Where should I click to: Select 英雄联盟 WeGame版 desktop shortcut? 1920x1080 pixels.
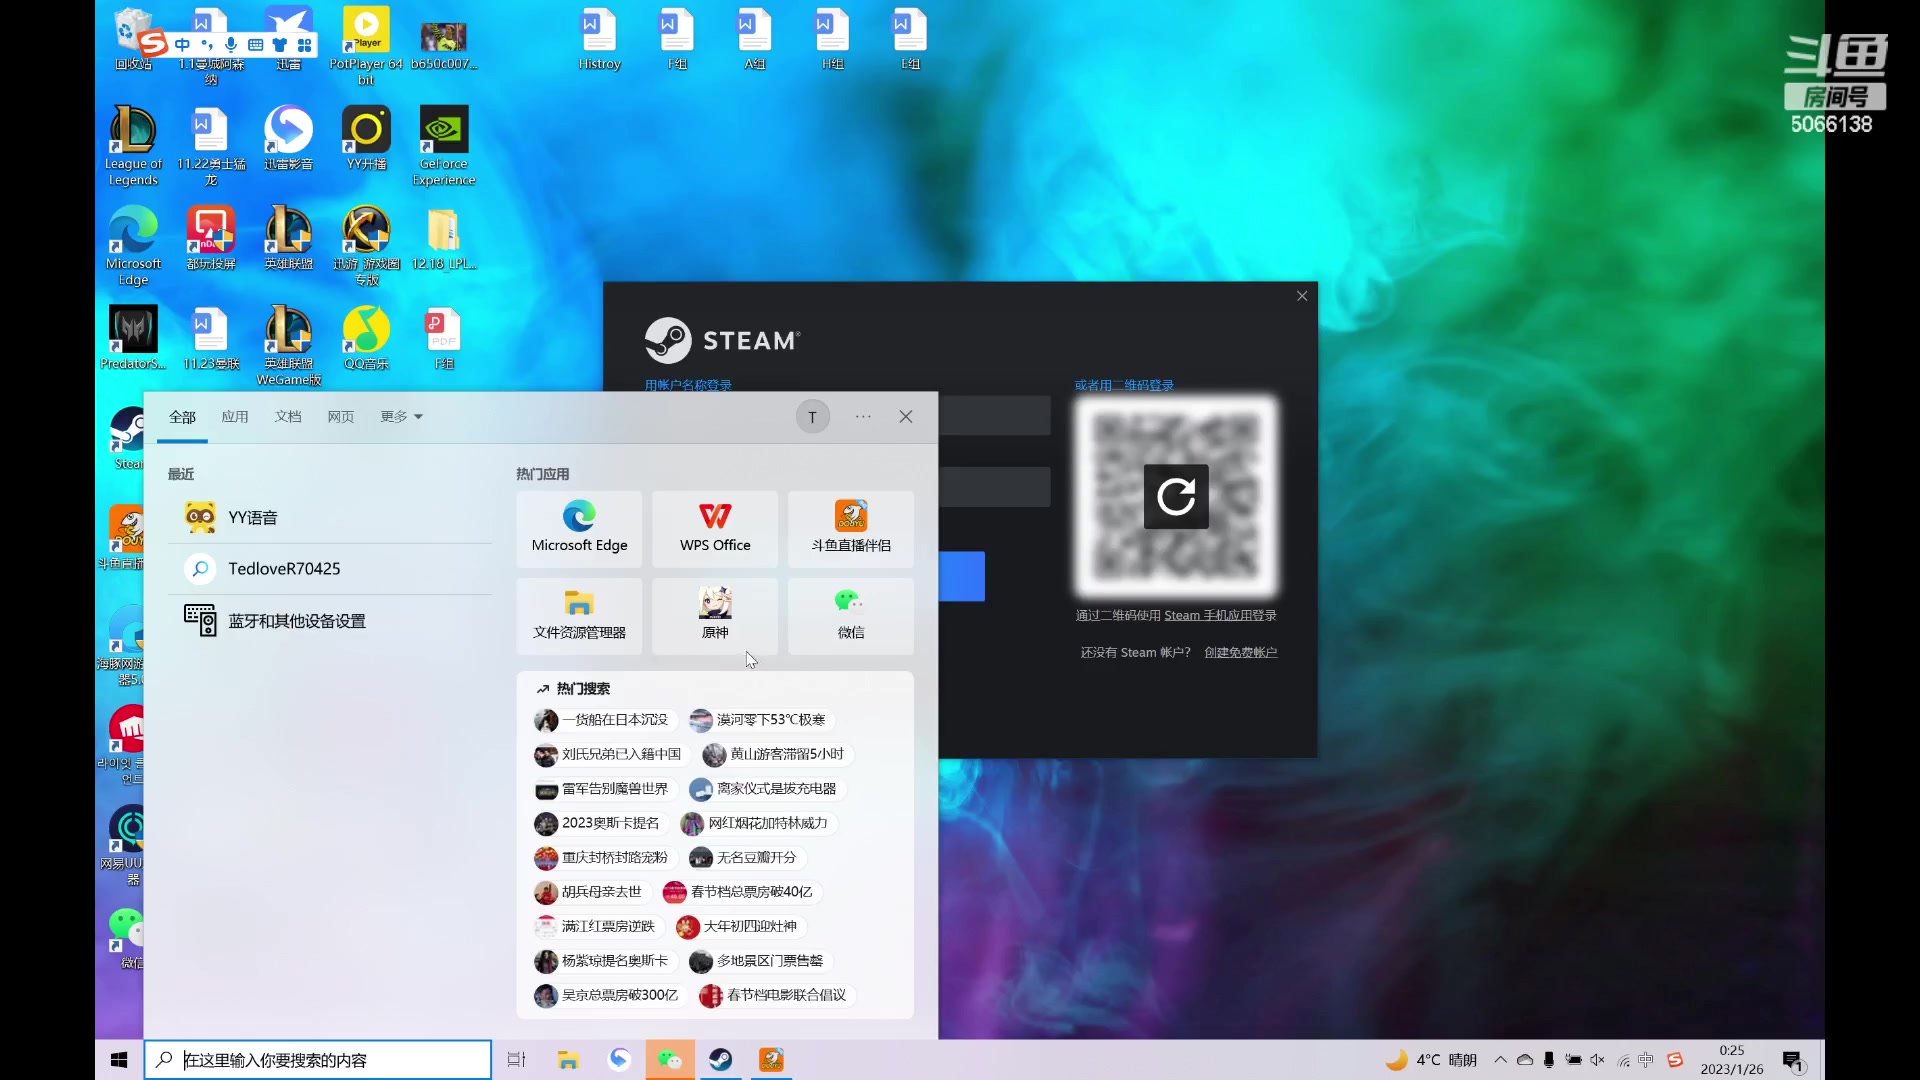pos(288,346)
